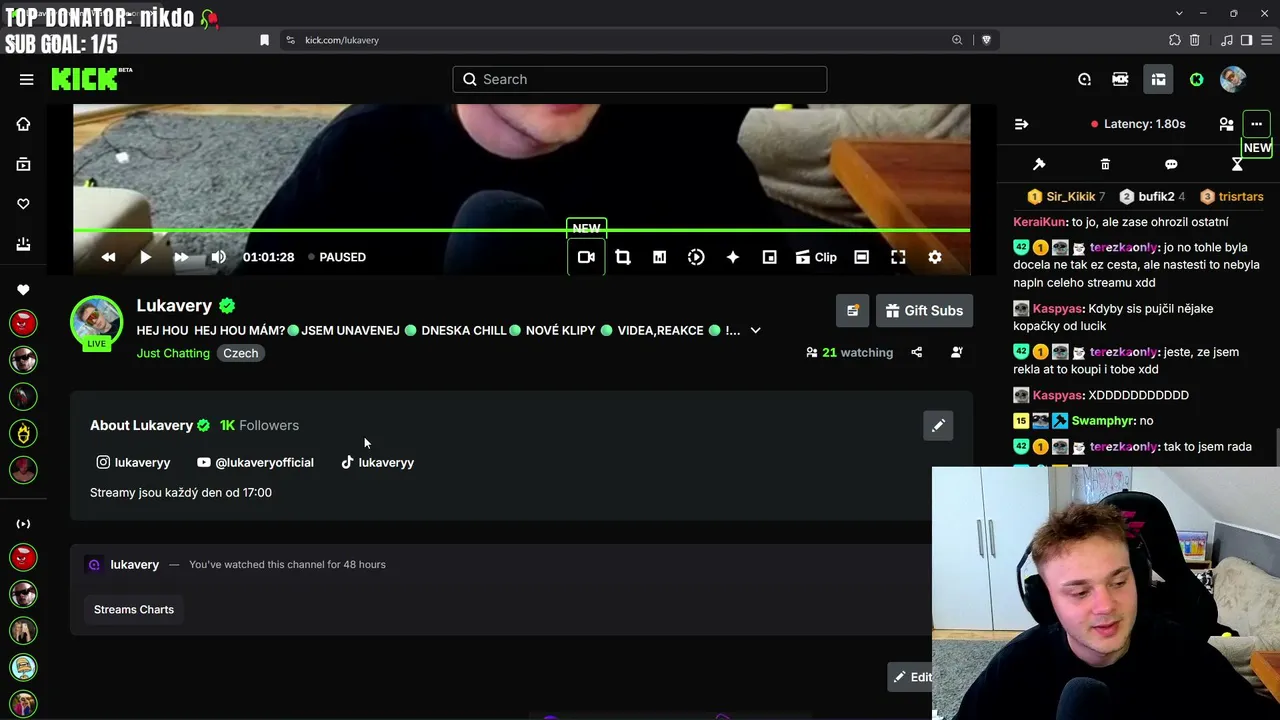Screen dimensions: 1280x720
Task: Click the Lukavery LIVE channel avatar
Action: coord(96,322)
